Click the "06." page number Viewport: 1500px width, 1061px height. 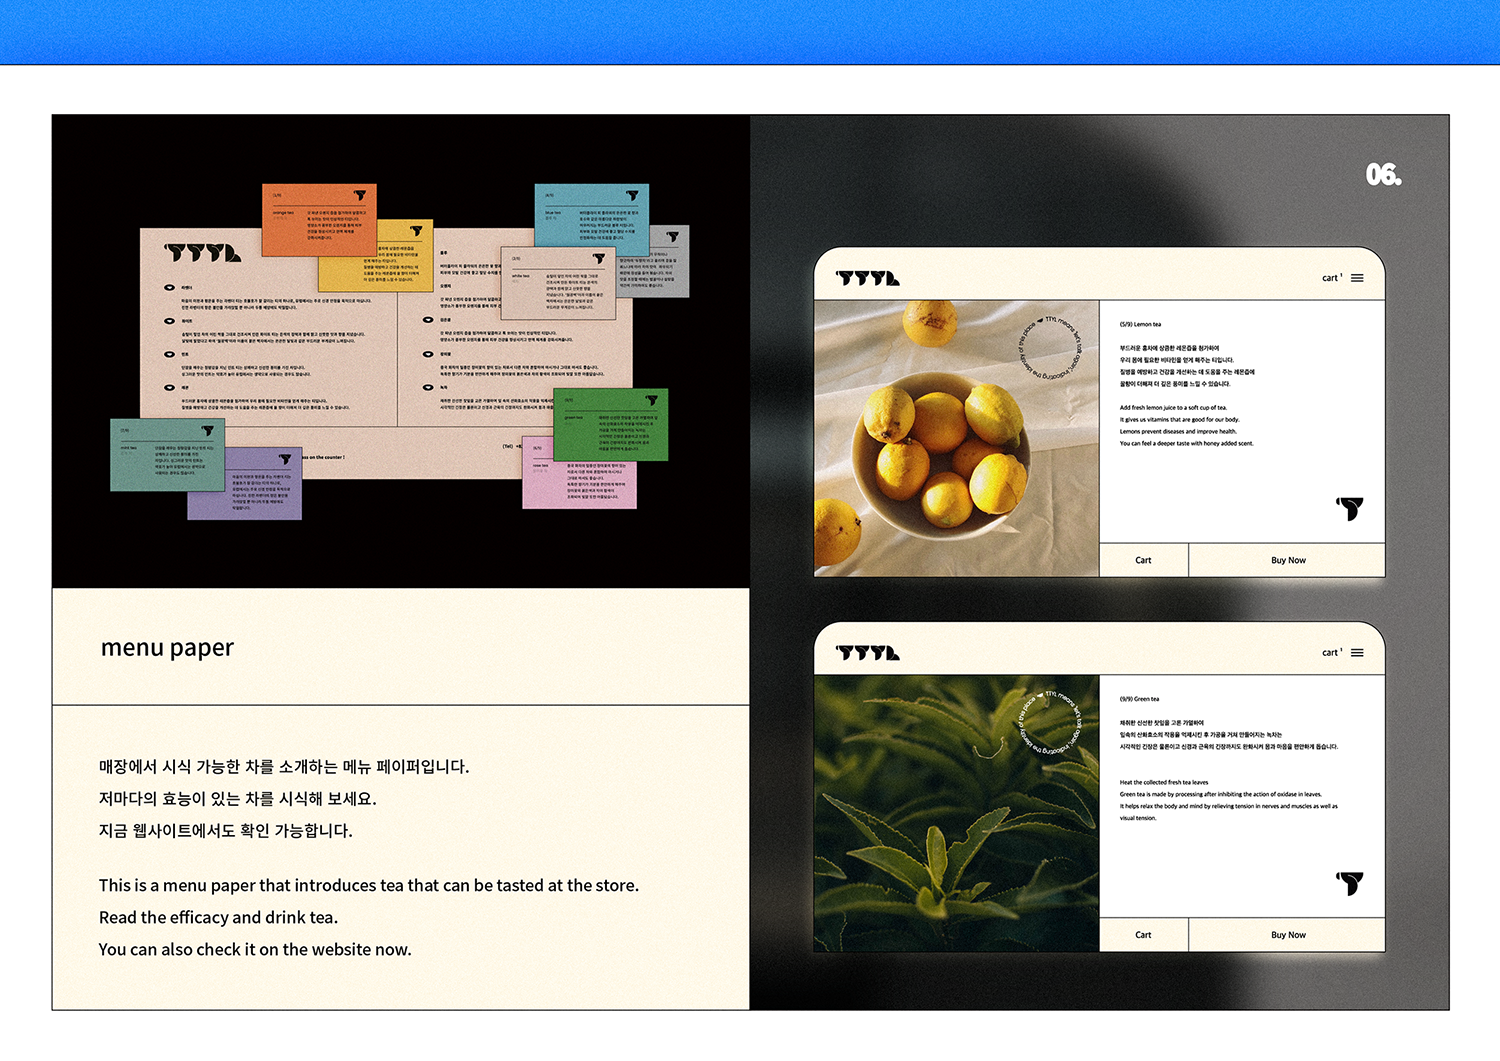pos(1383,175)
